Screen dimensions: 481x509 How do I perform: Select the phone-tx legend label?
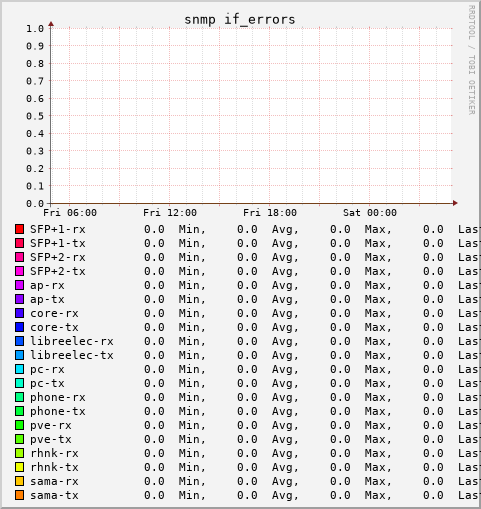[58, 411]
